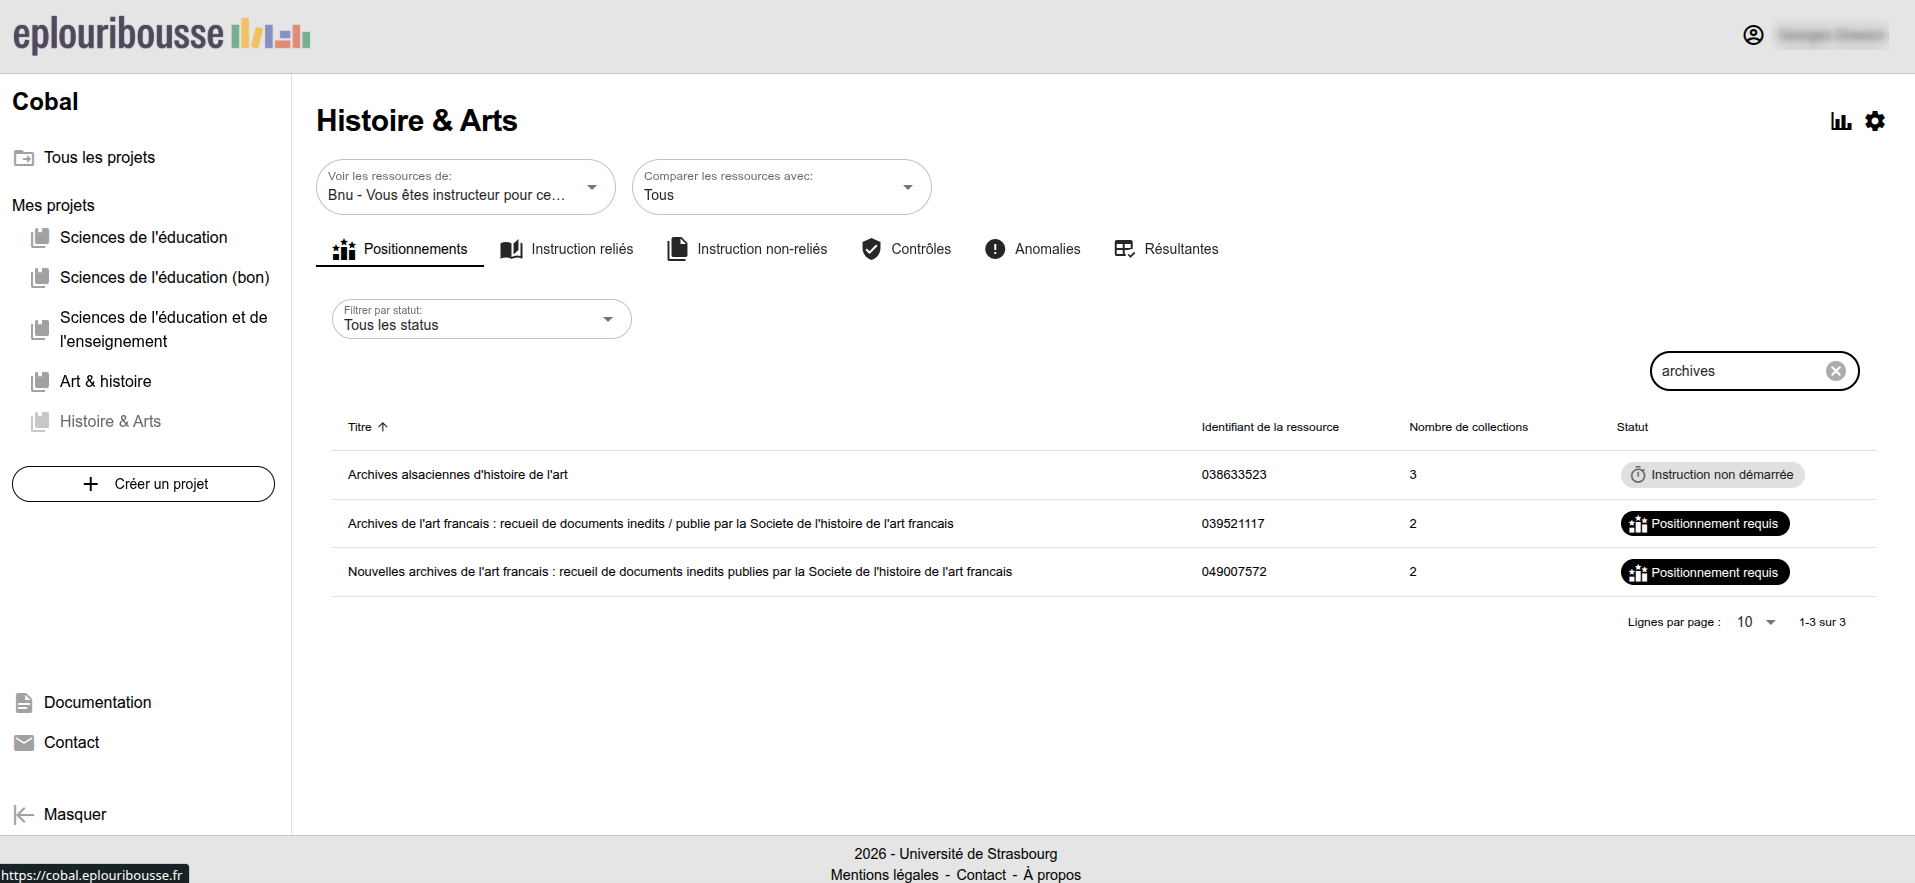
Task: Click 'Positionnement requis' for Nouvelles archives
Action: [1704, 573]
